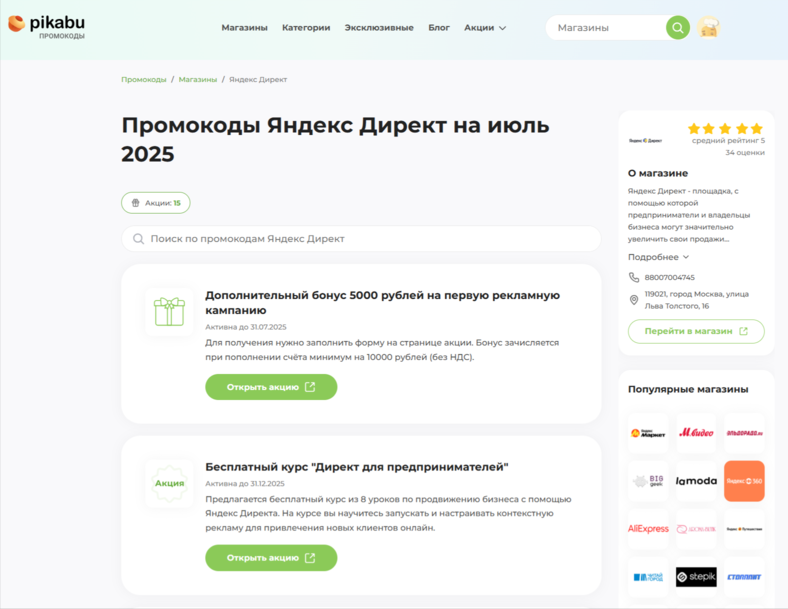Open the Читай-город store logo
This screenshot has width=788, height=609.
pos(648,577)
